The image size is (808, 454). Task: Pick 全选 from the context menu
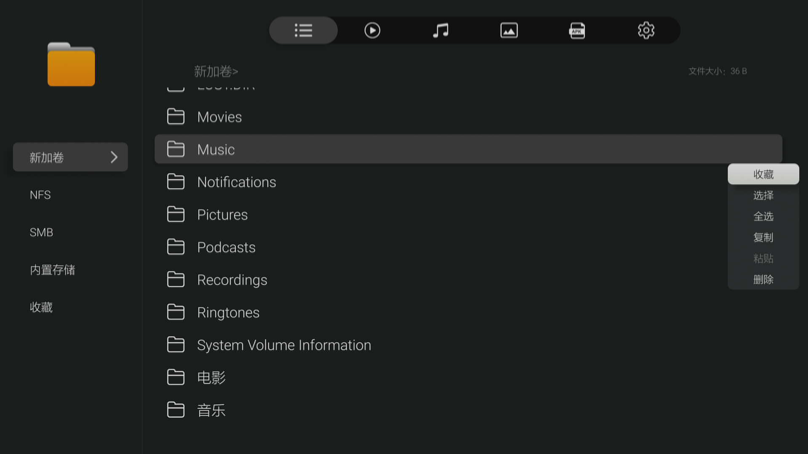point(763,217)
